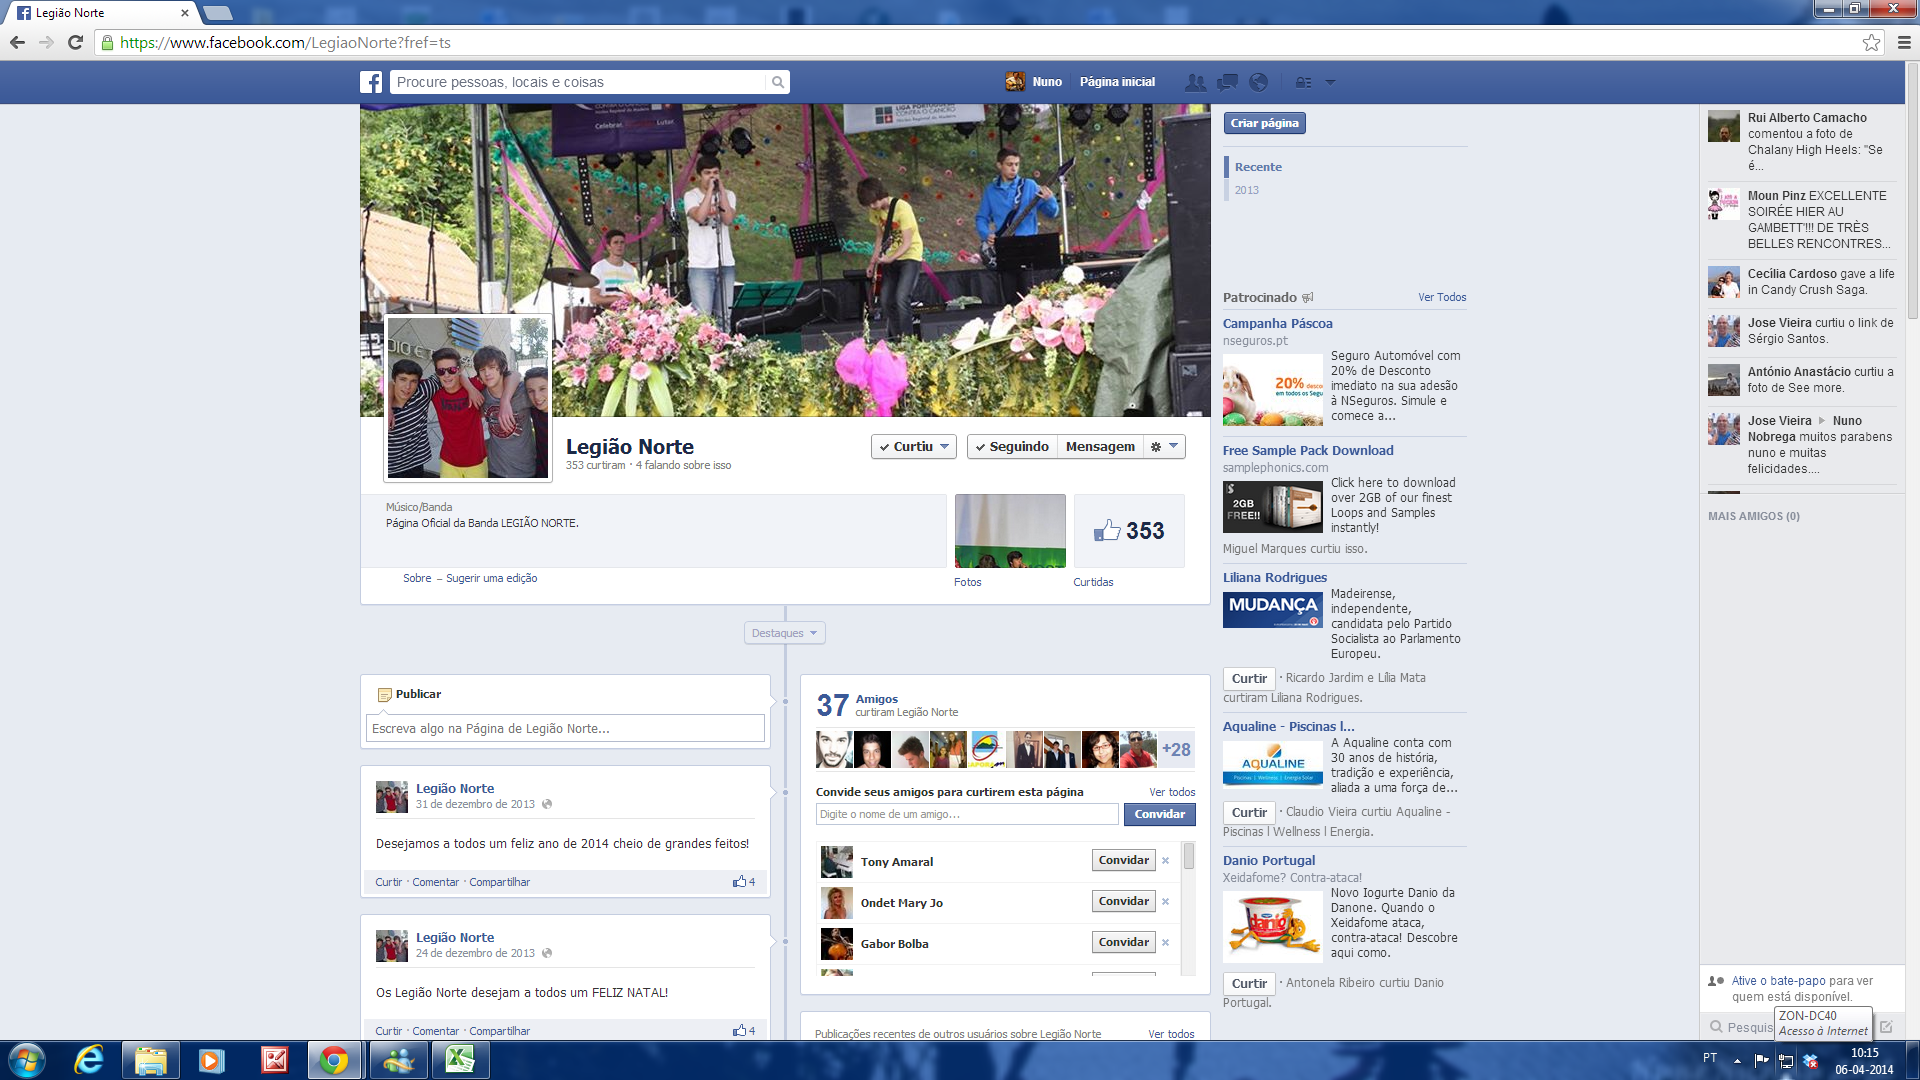Open friend requests icon

pos(1195,82)
